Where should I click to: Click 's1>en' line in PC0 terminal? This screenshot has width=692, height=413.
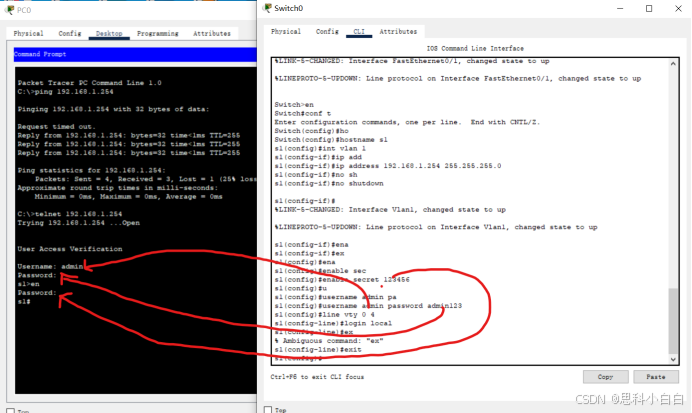[28, 284]
